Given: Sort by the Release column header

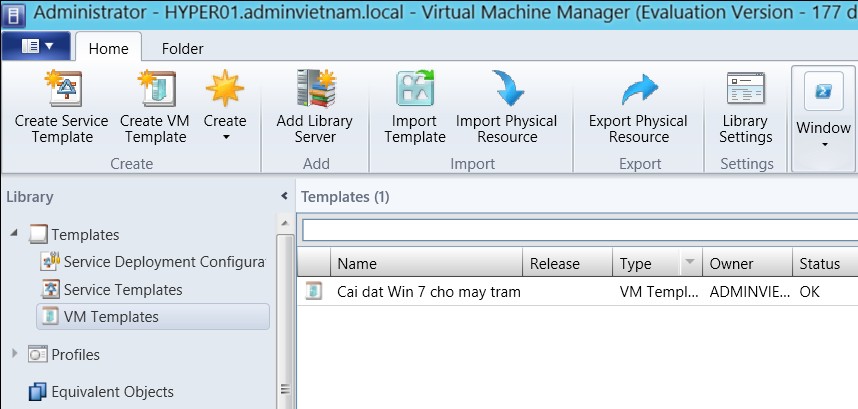Looking at the screenshot, I should [567, 263].
